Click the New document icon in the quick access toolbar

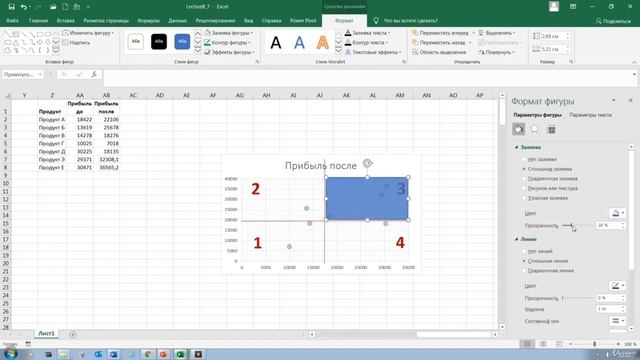[x=65, y=7]
